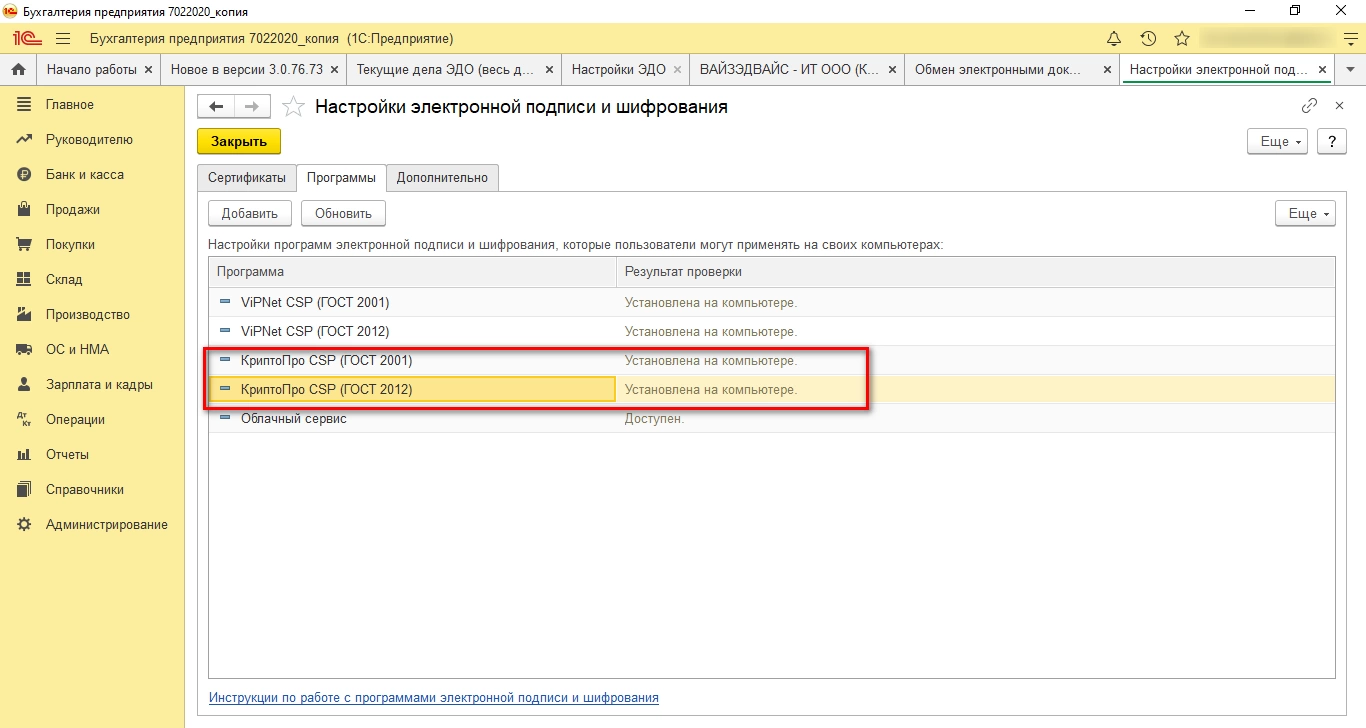
Task: Close the form with the small X icon
Action: pyautogui.click(x=1340, y=106)
